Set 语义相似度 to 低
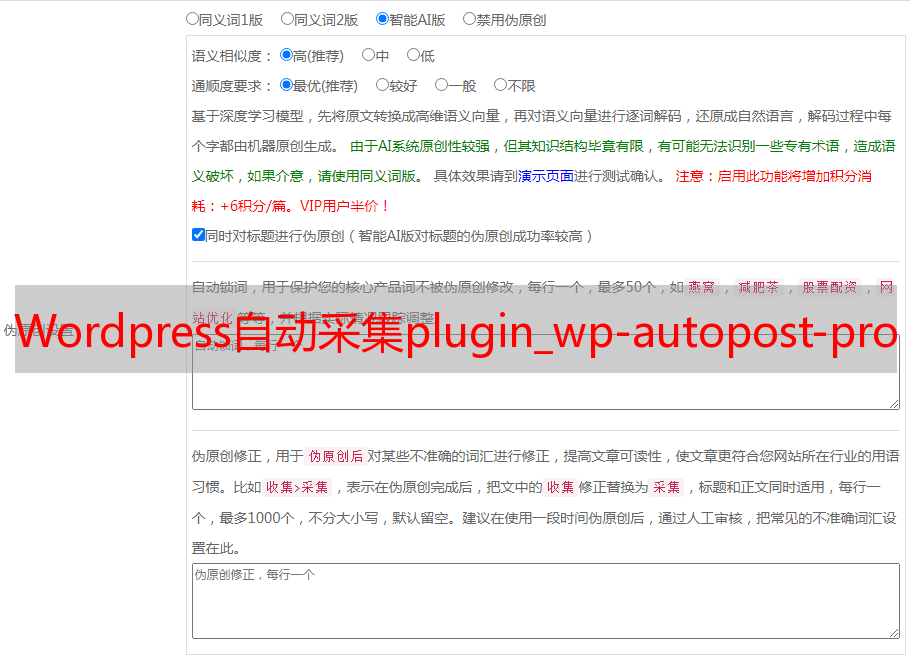Image resolution: width=911 pixels, height=658 pixels. 413,55
